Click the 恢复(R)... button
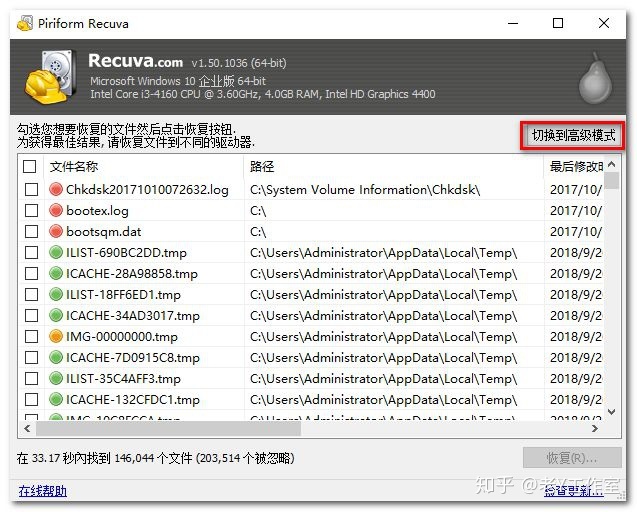 click(x=572, y=458)
